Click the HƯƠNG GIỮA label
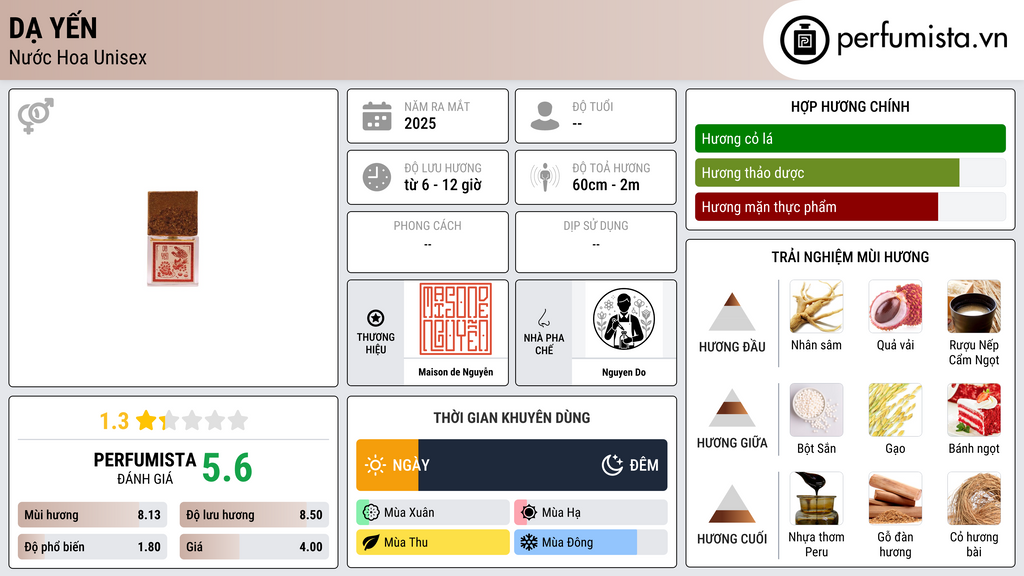This screenshot has height=576, width=1024. click(x=732, y=443)
